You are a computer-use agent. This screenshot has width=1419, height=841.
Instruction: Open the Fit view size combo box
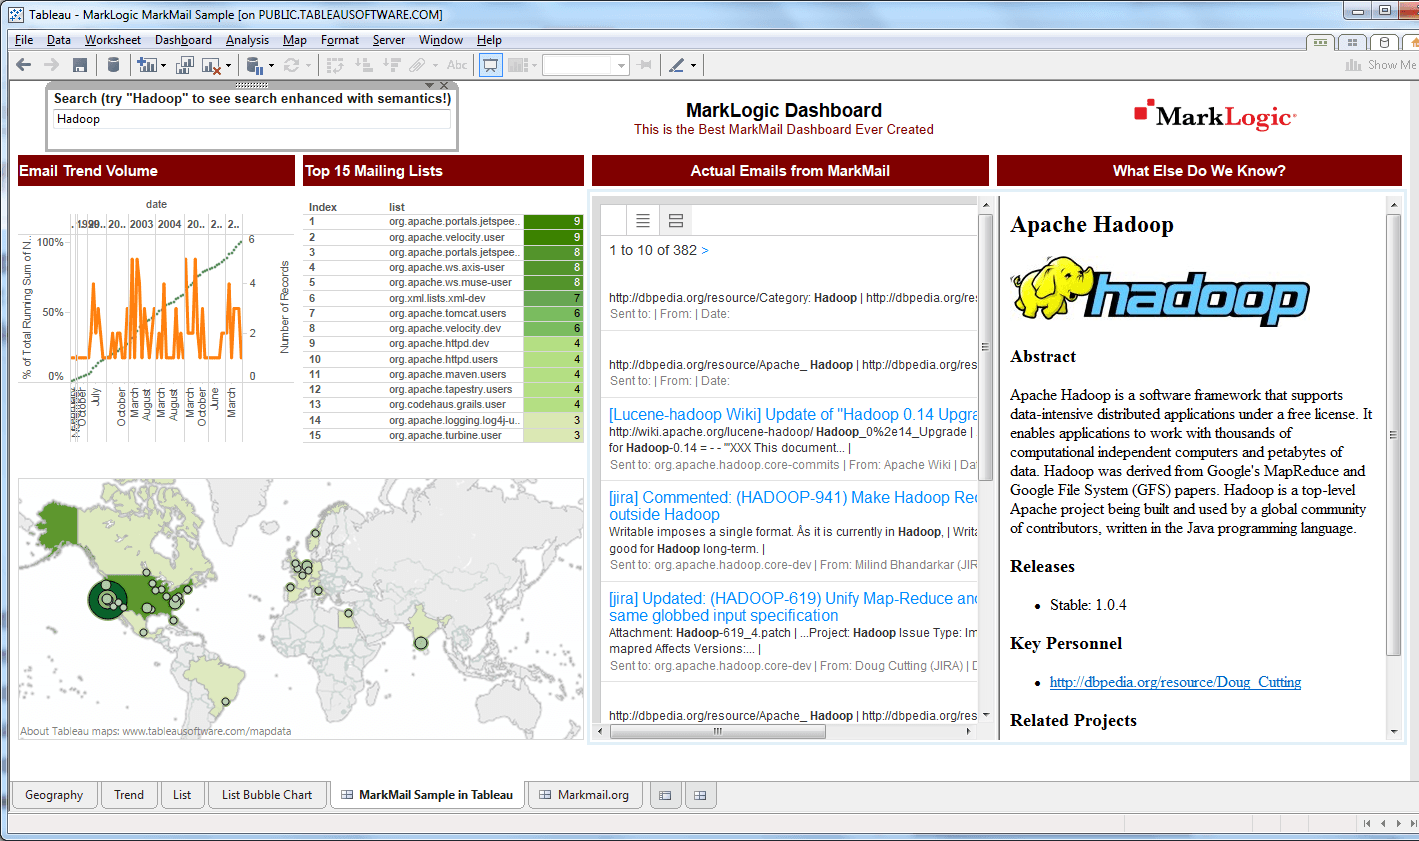pos(585,65)
